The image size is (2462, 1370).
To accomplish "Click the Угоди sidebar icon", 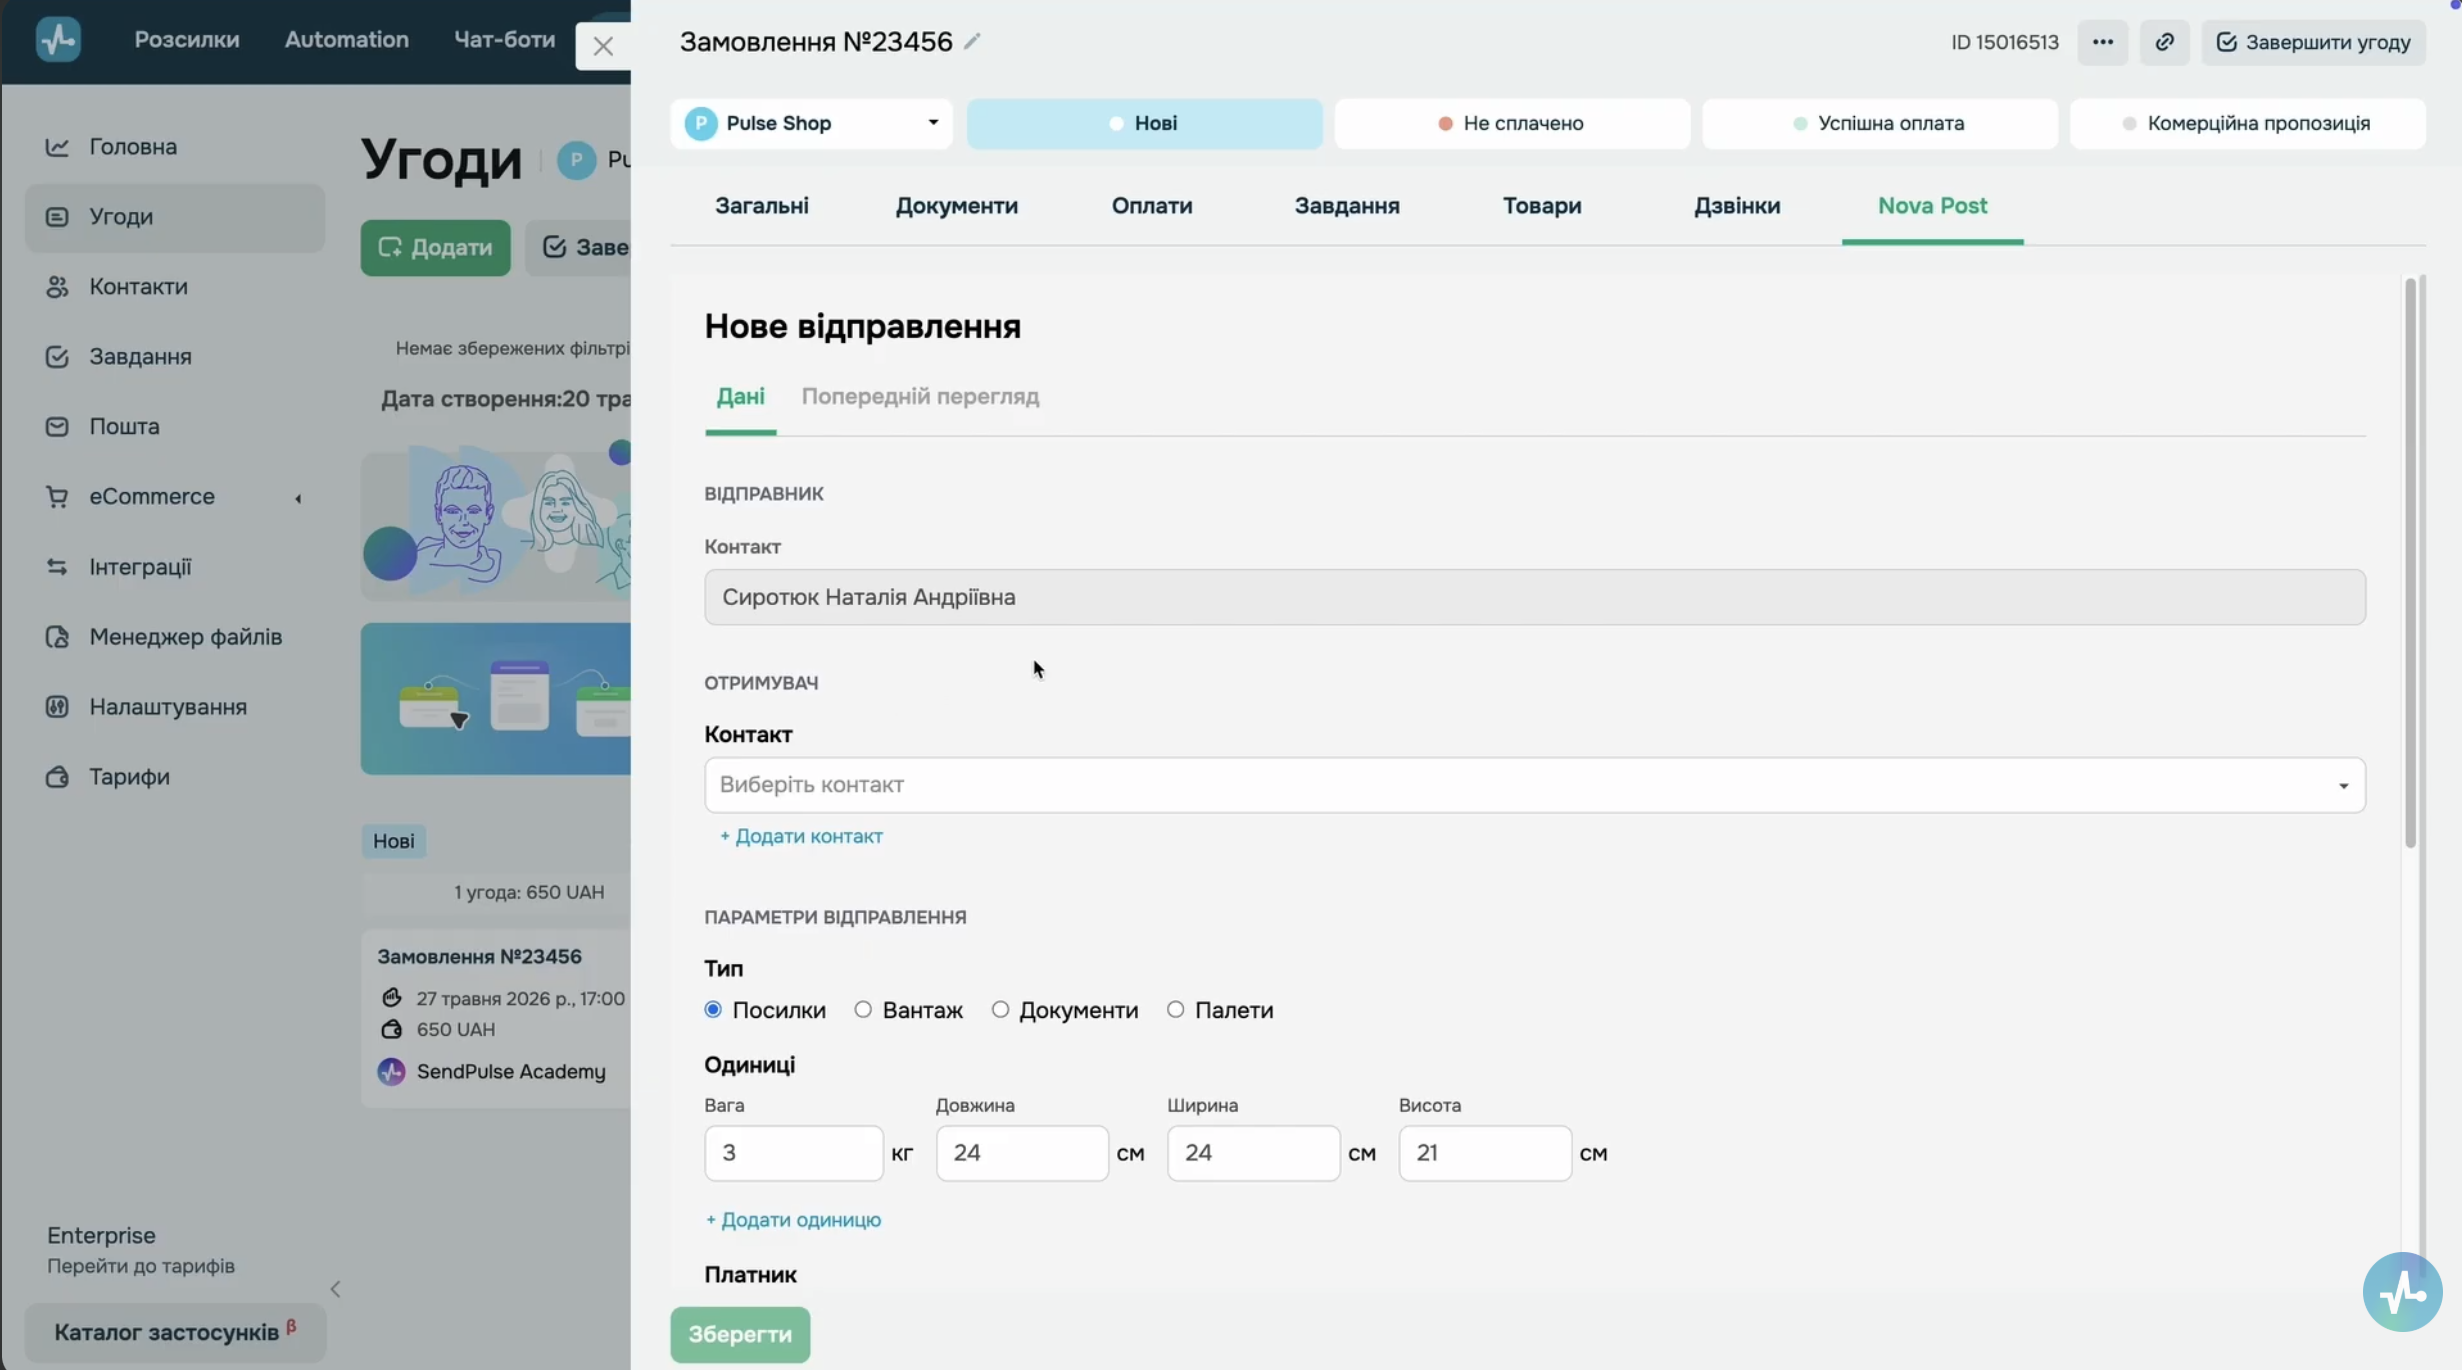I will click(57, 217).
